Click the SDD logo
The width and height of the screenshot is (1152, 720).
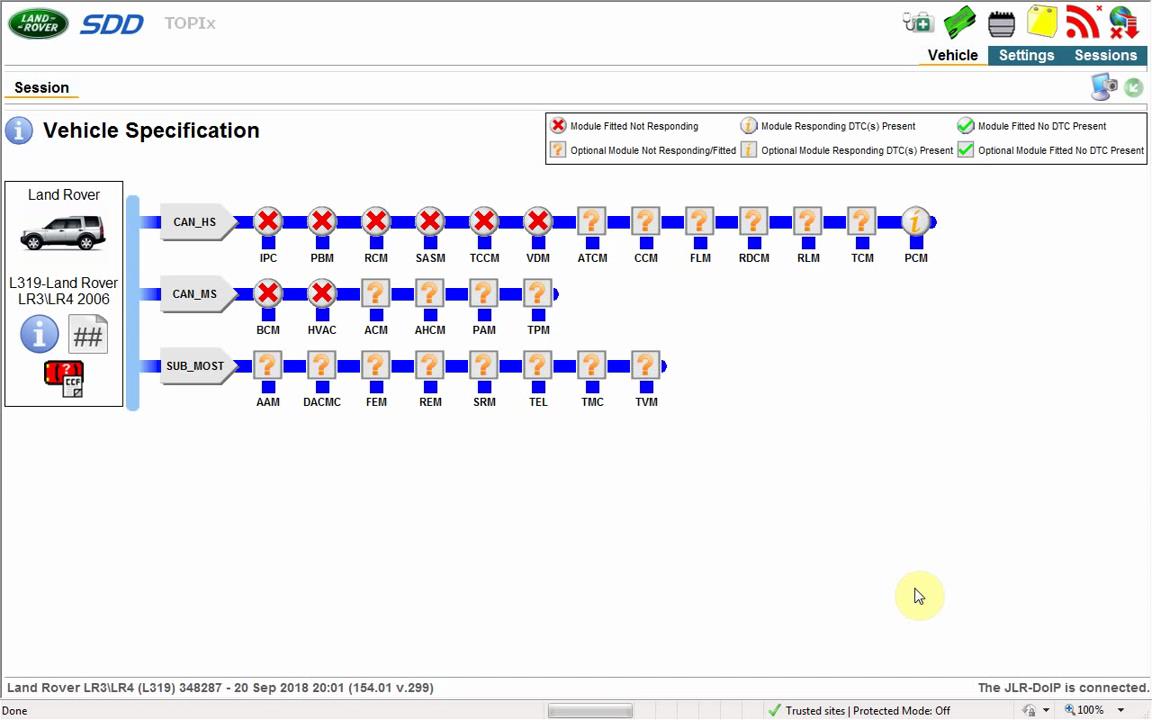pos(112,24)
